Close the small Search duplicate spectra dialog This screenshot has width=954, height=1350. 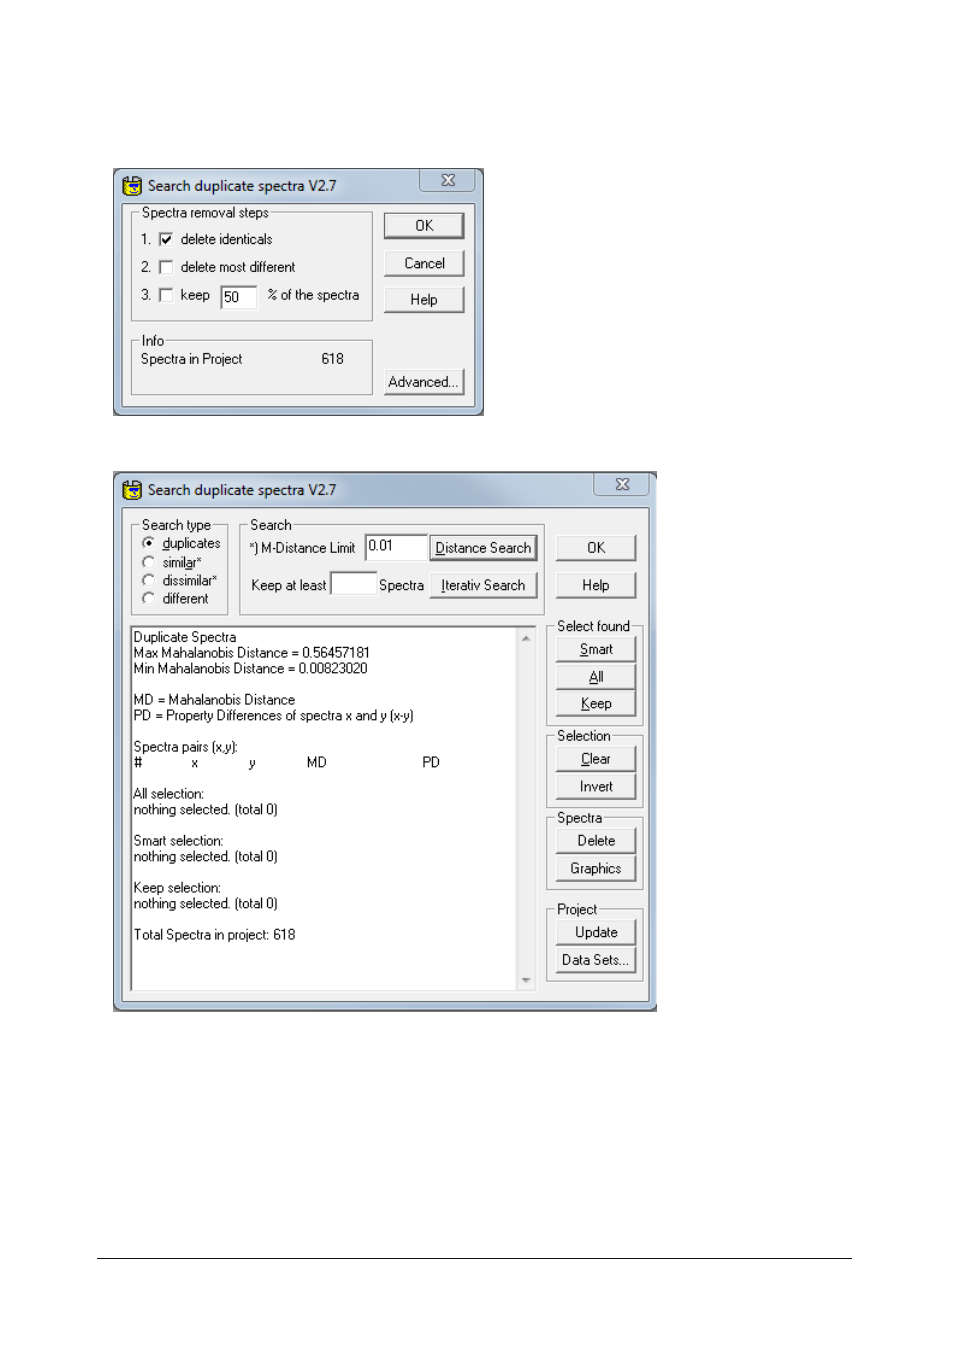(x=448, y=180)
